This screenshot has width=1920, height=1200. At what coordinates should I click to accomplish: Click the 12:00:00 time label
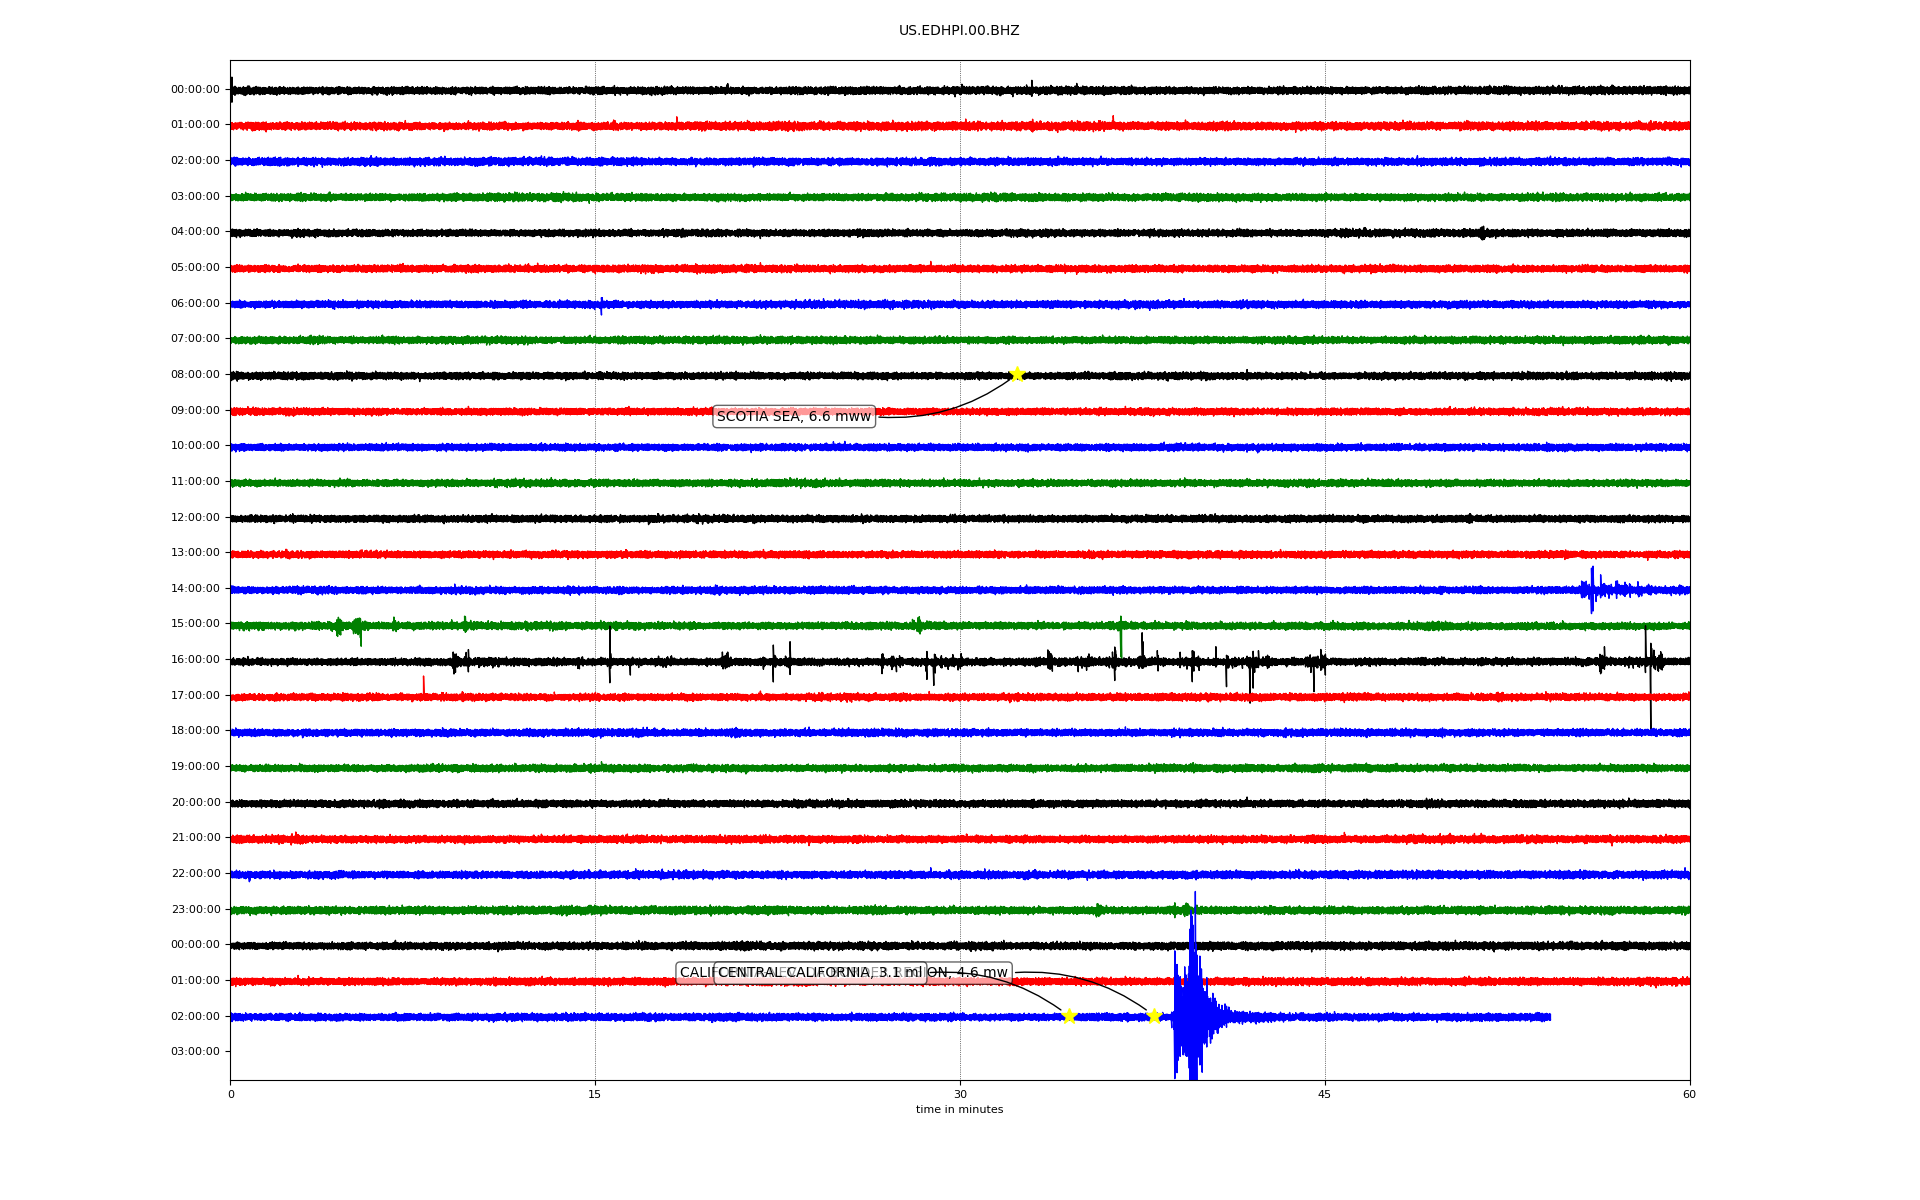coord(195,518)
